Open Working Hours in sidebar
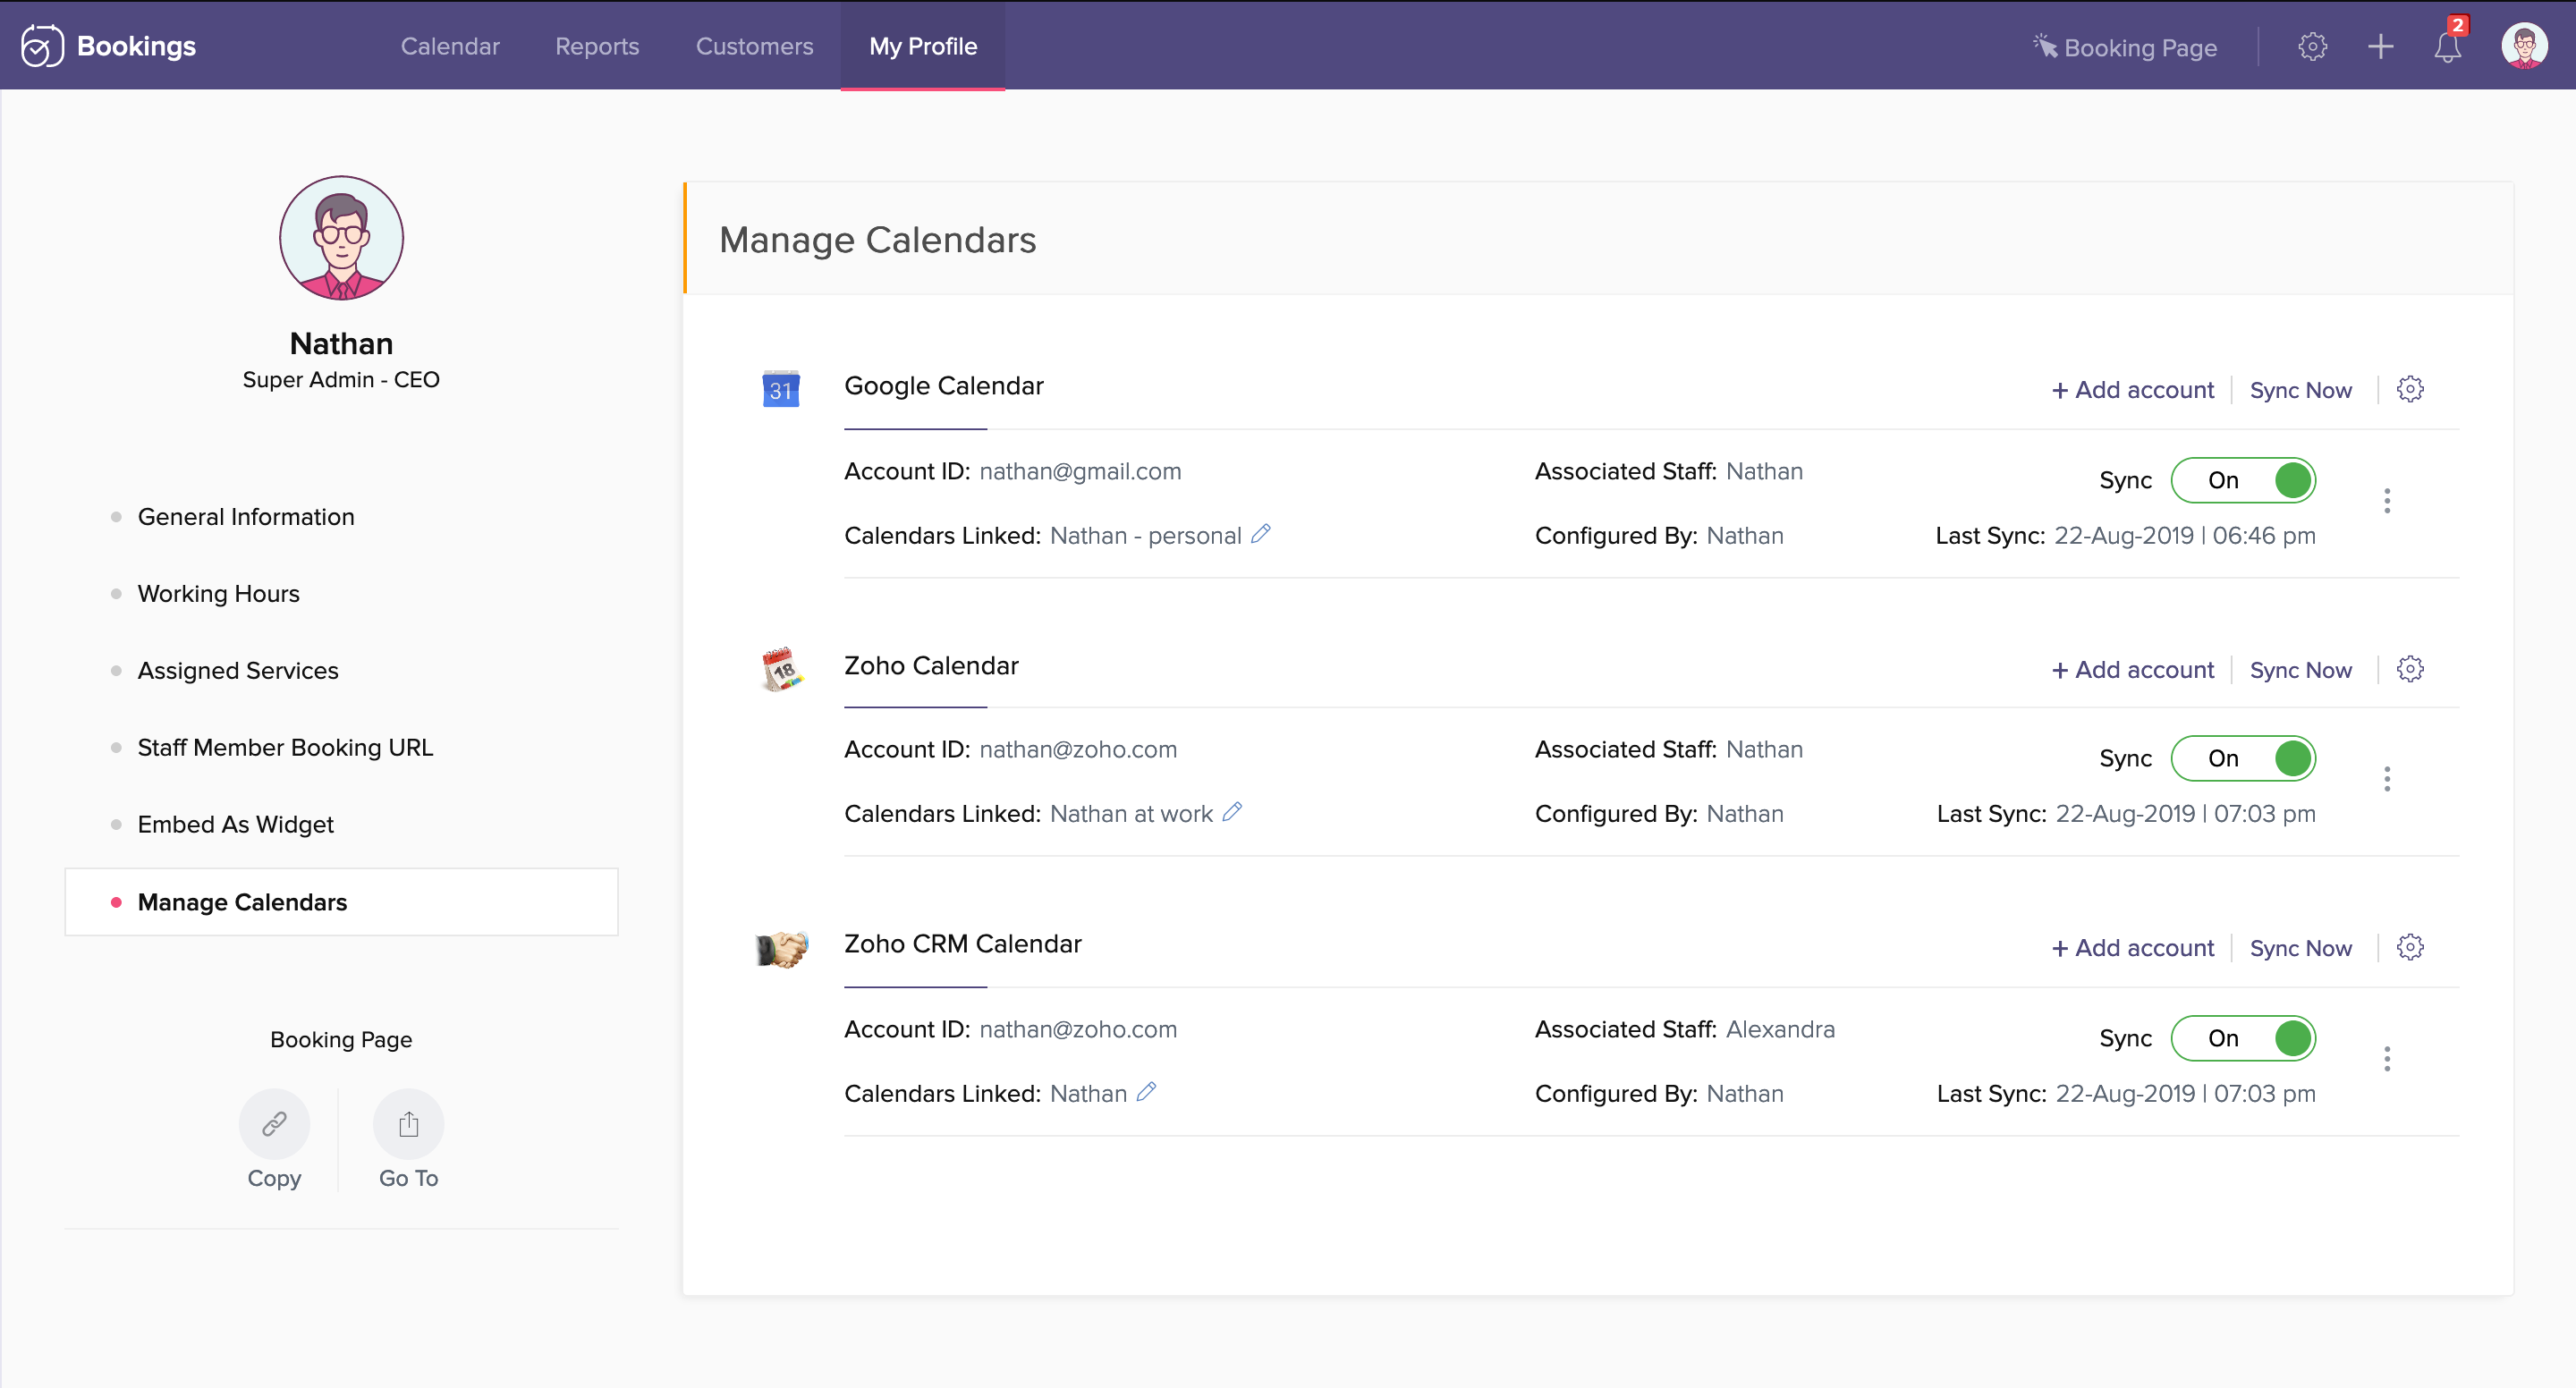The height and width of the screenshot is (1388, 2576). tap(218, 594)
